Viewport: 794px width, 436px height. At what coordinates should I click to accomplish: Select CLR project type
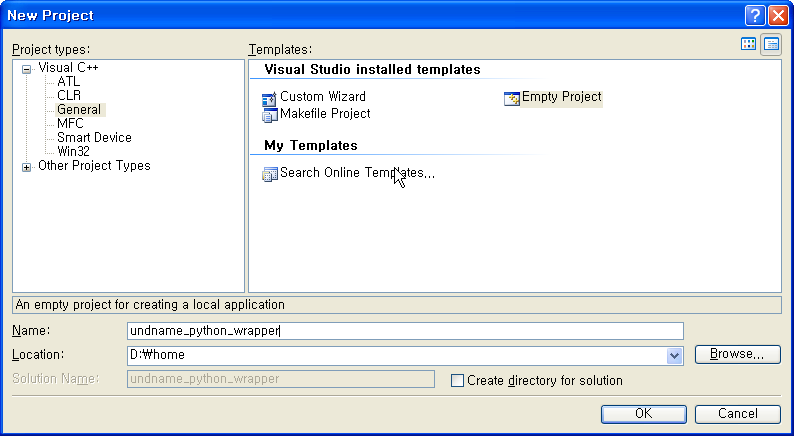69,95
